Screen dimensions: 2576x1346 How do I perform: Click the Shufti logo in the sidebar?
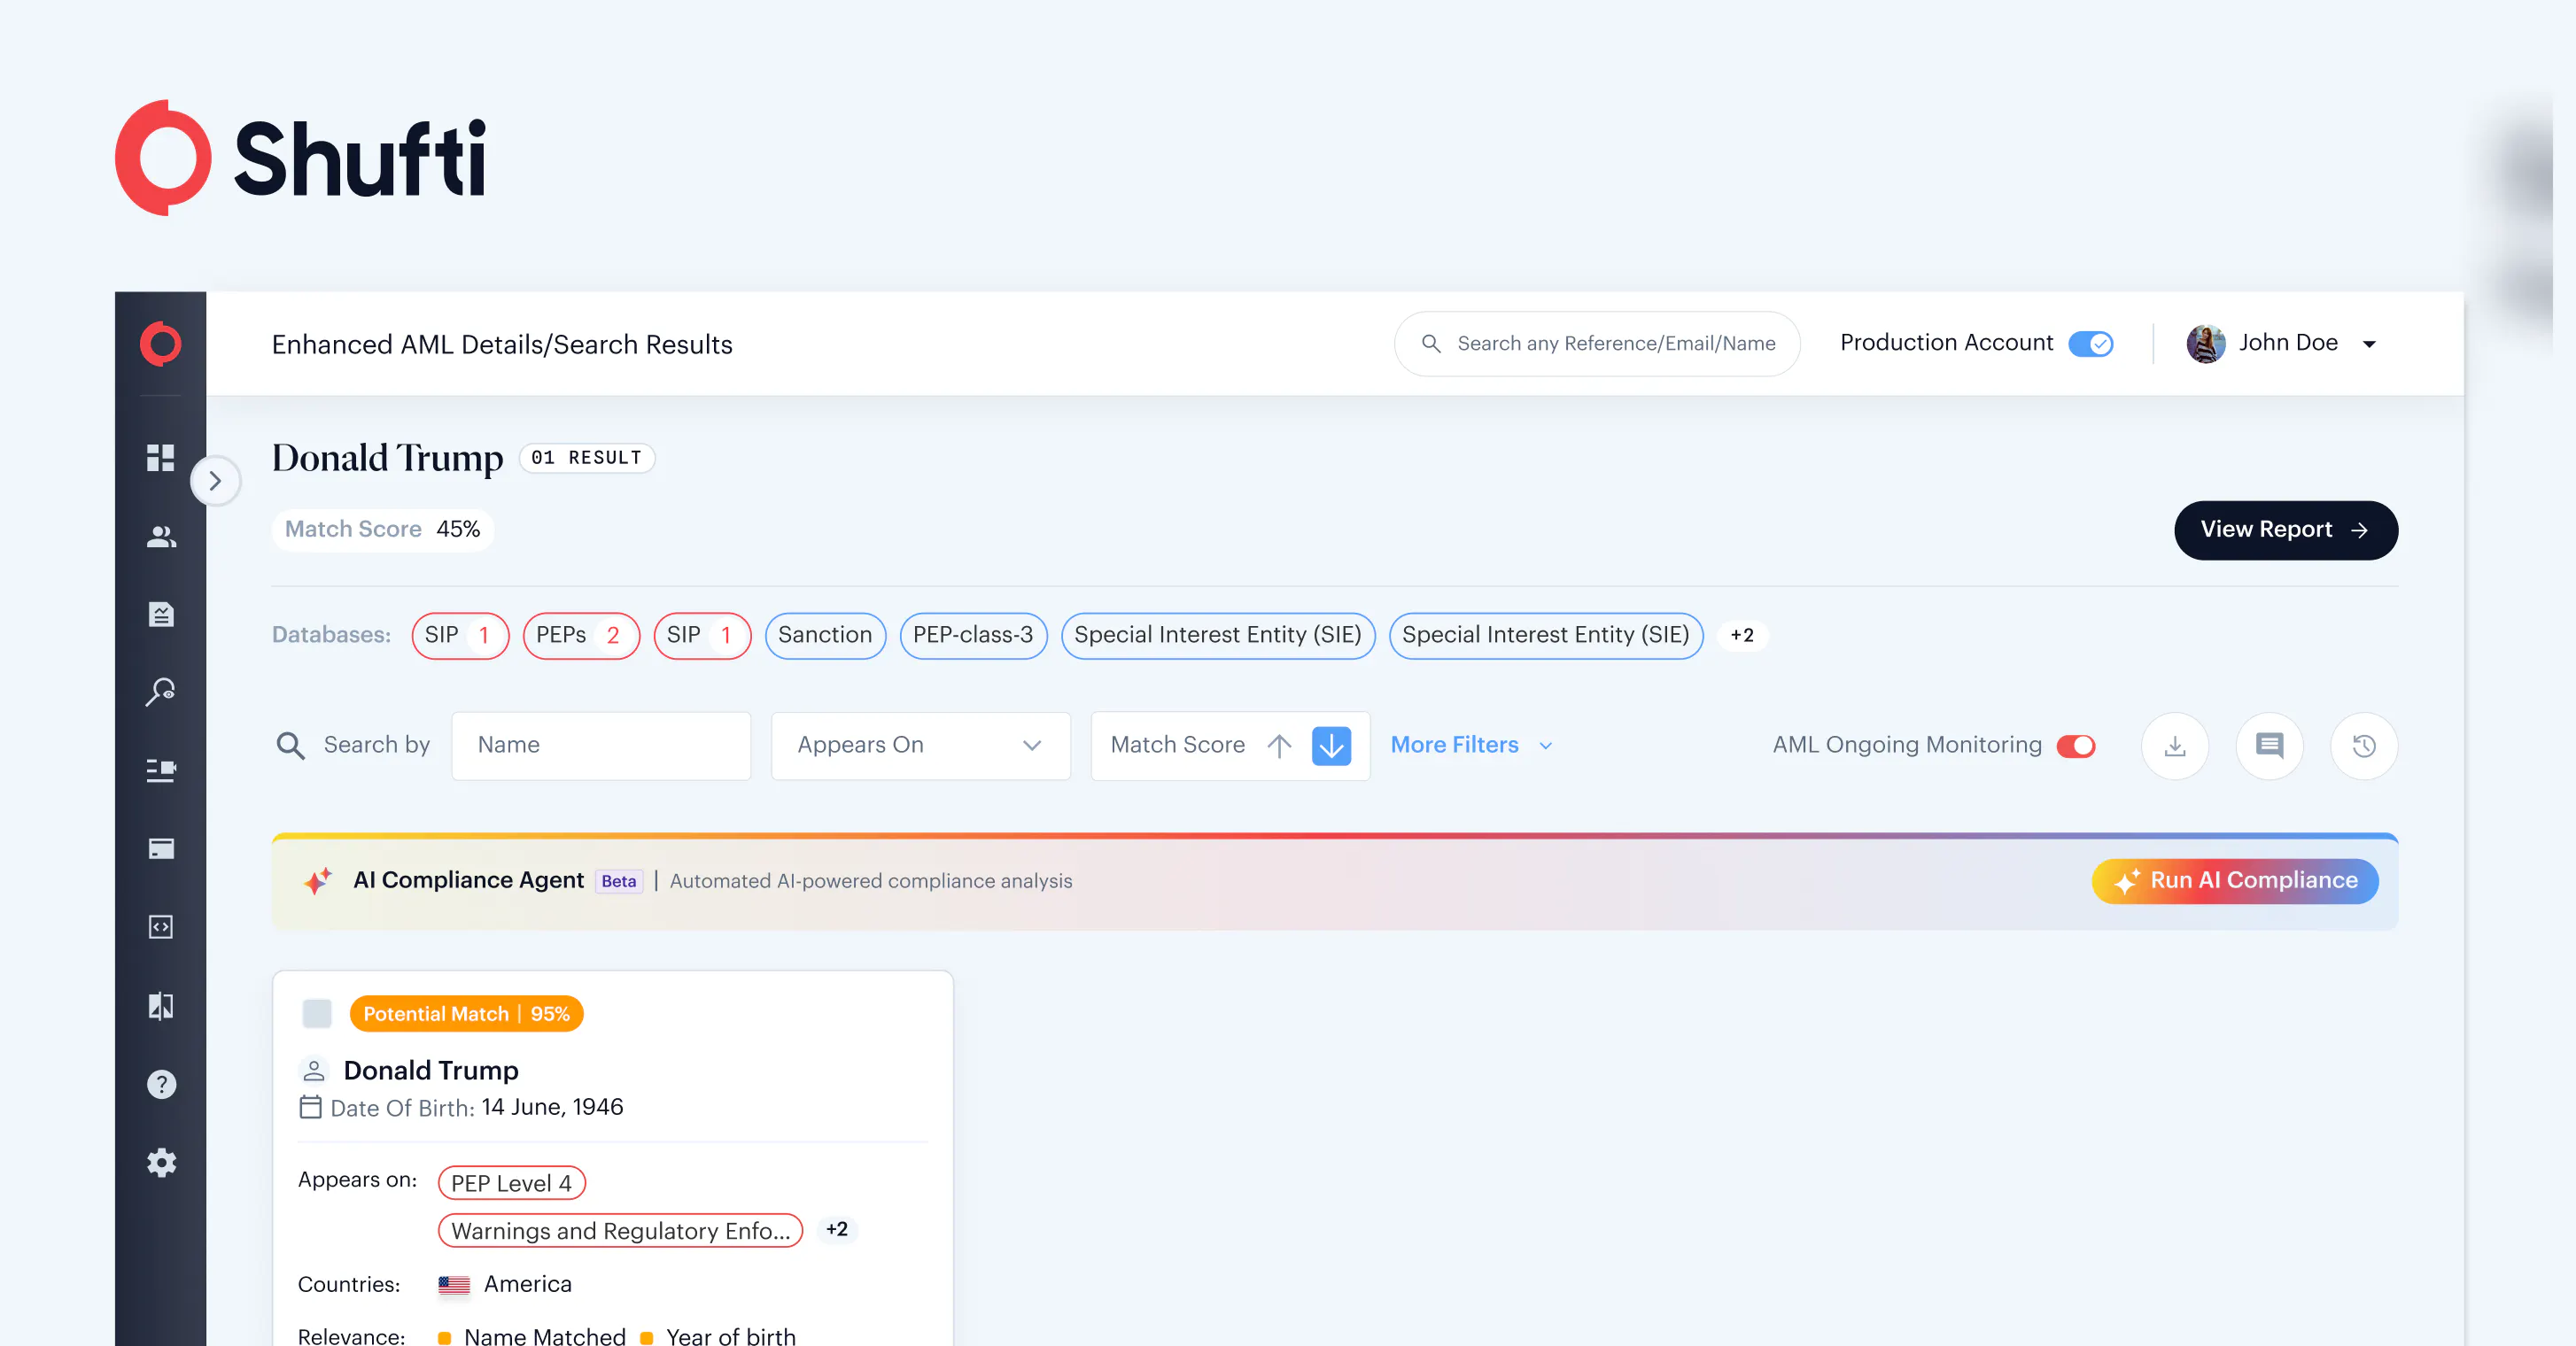(160, 344)
